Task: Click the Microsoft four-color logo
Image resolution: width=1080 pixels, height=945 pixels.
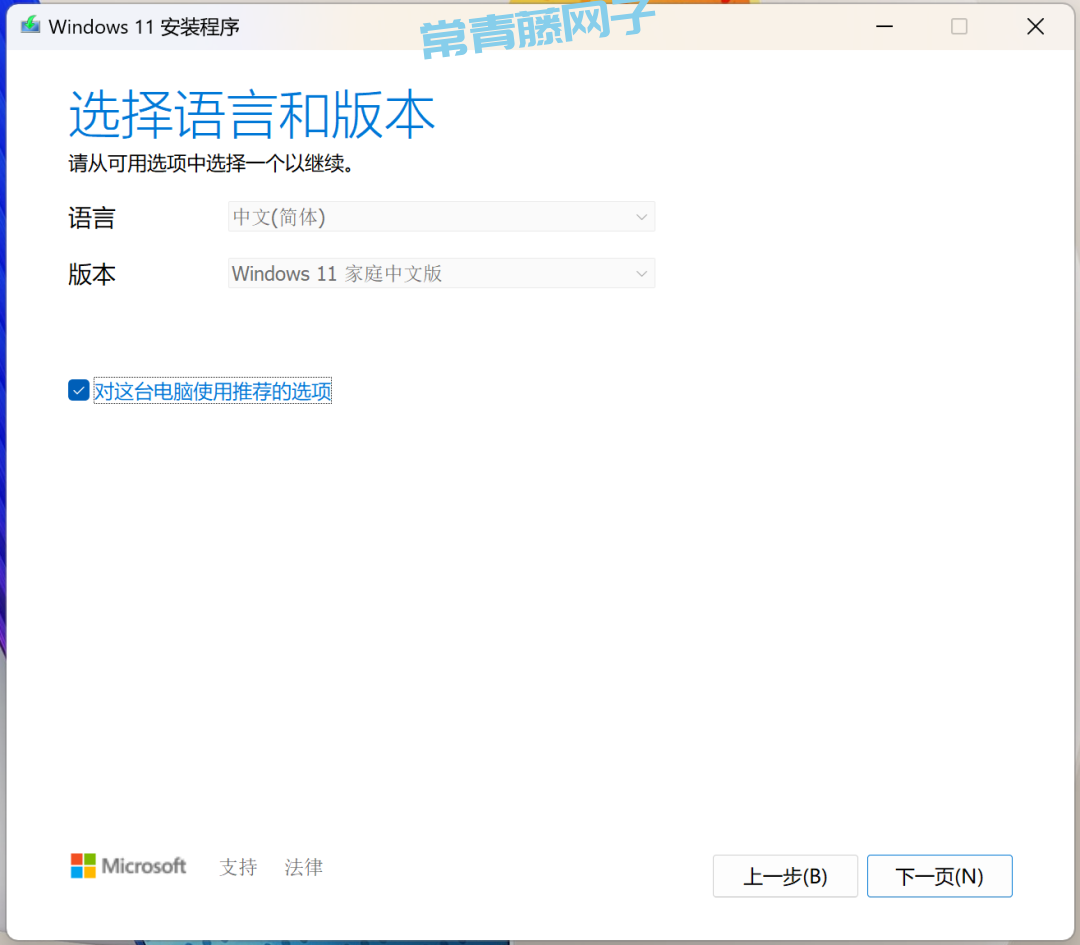Action: tap(83, 866)
